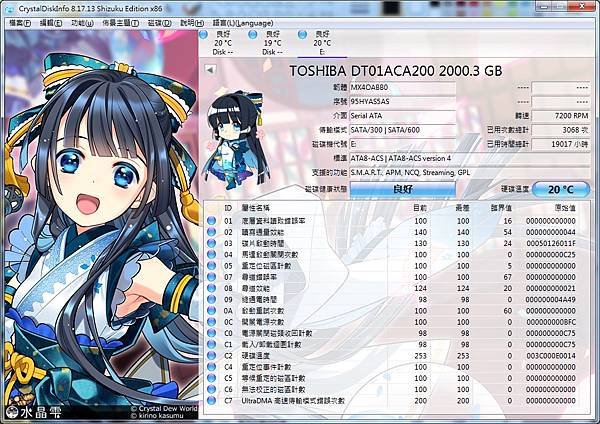Open the 說明(H) menu
Image resolution: width=600 pixels, height=424 pixels.
[x=192, y=23]
